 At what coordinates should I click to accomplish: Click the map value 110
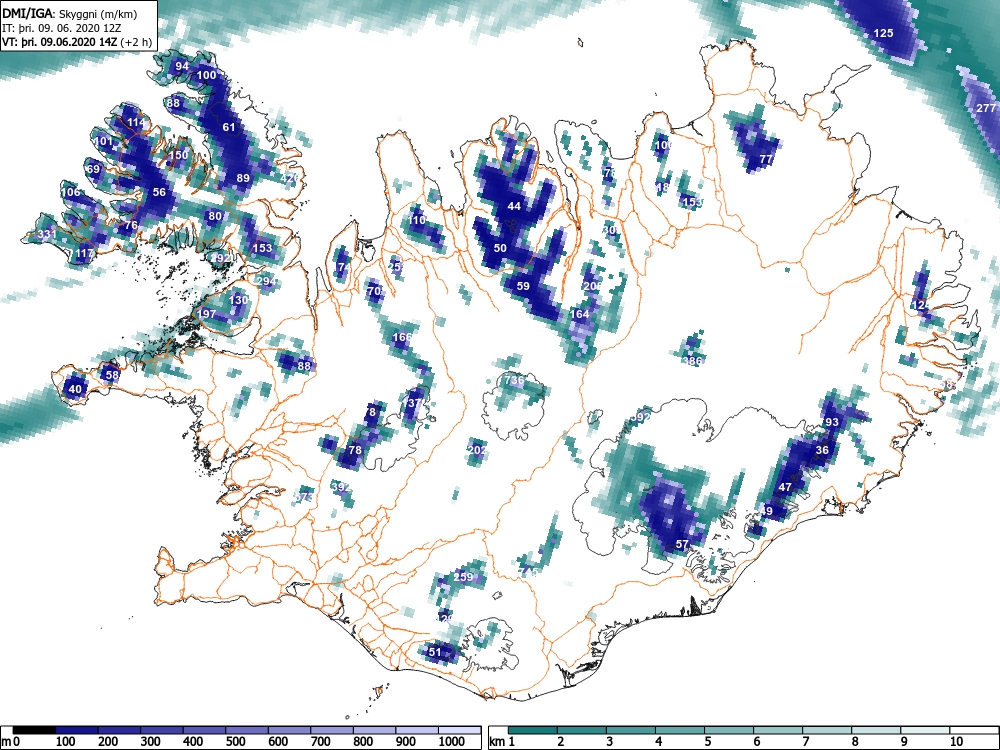point(416,220)
